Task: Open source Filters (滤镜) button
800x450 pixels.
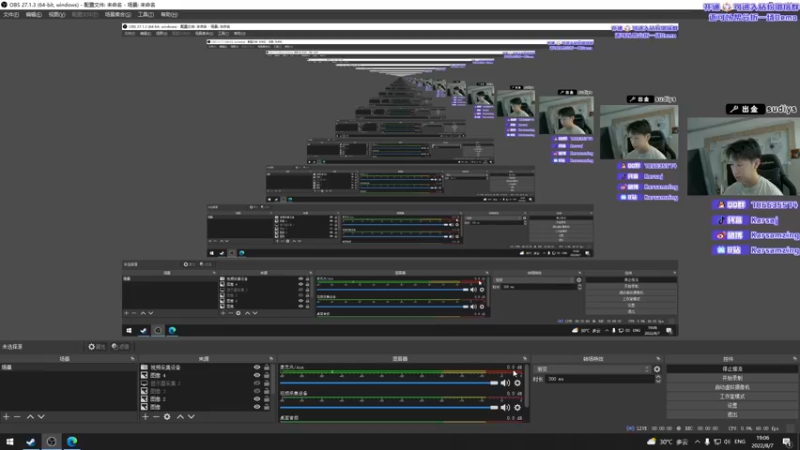Action: coord(120,346)
